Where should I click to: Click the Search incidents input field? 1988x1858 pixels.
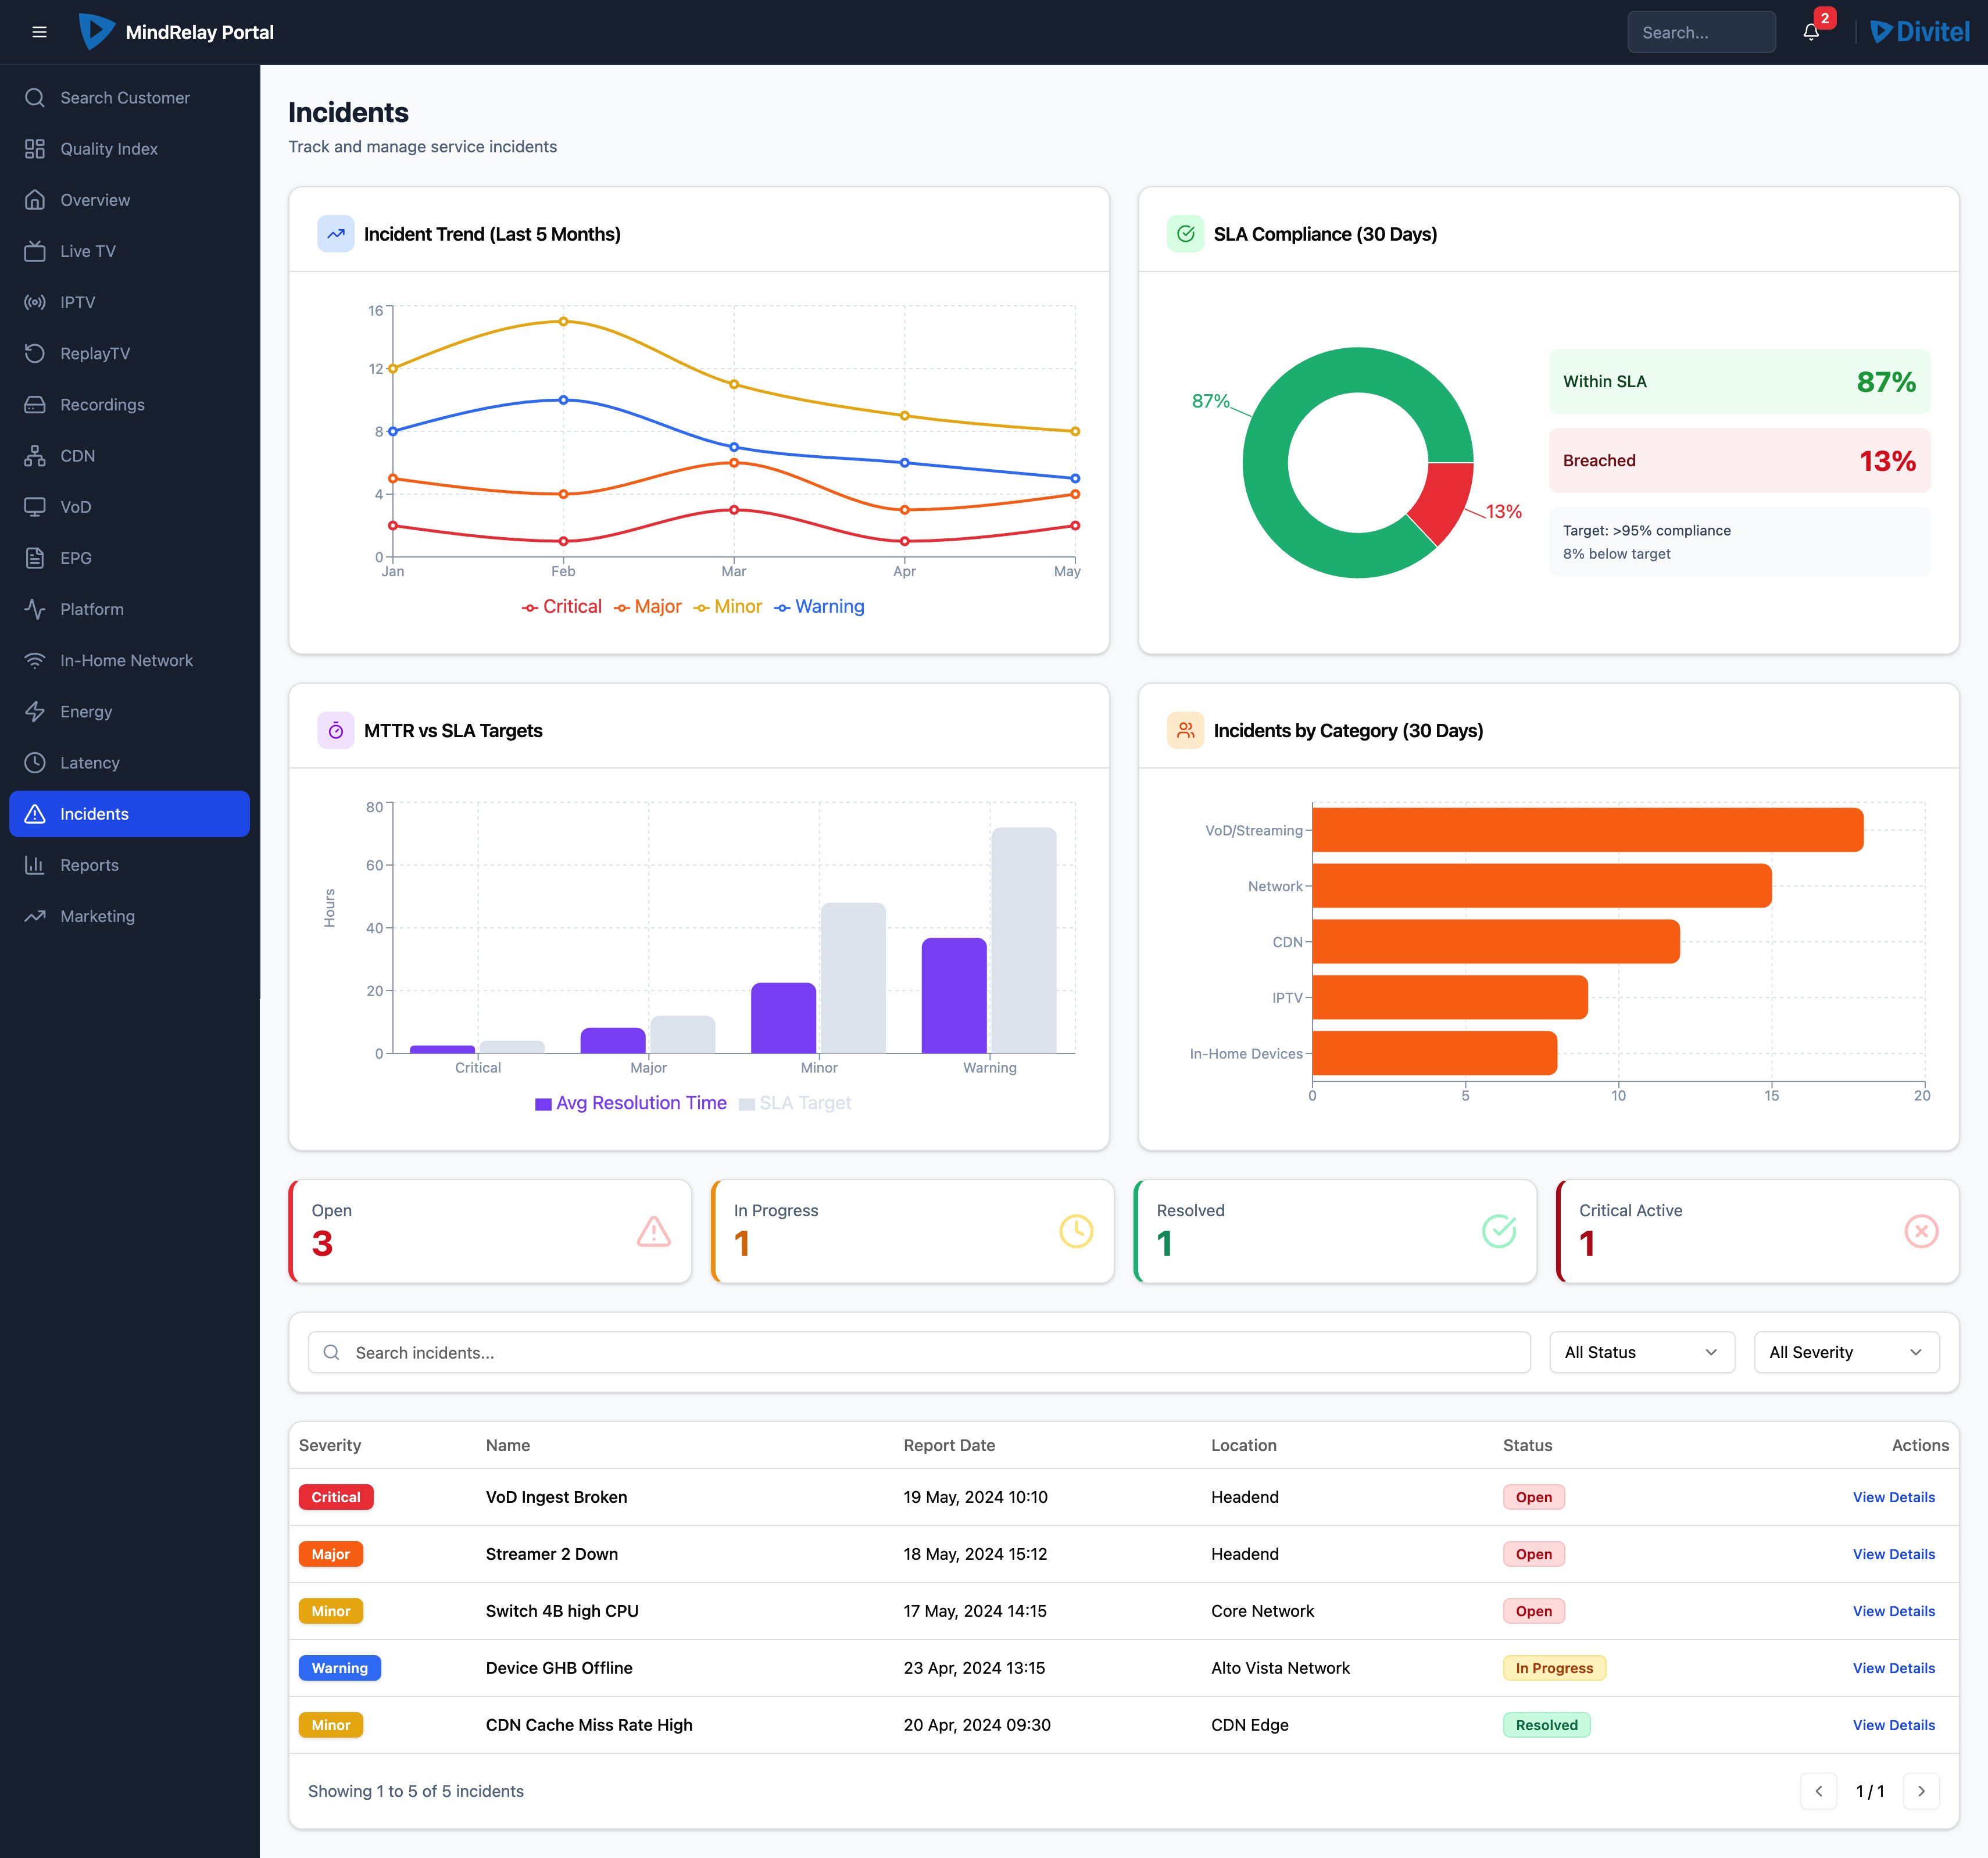coord(918,1352)
